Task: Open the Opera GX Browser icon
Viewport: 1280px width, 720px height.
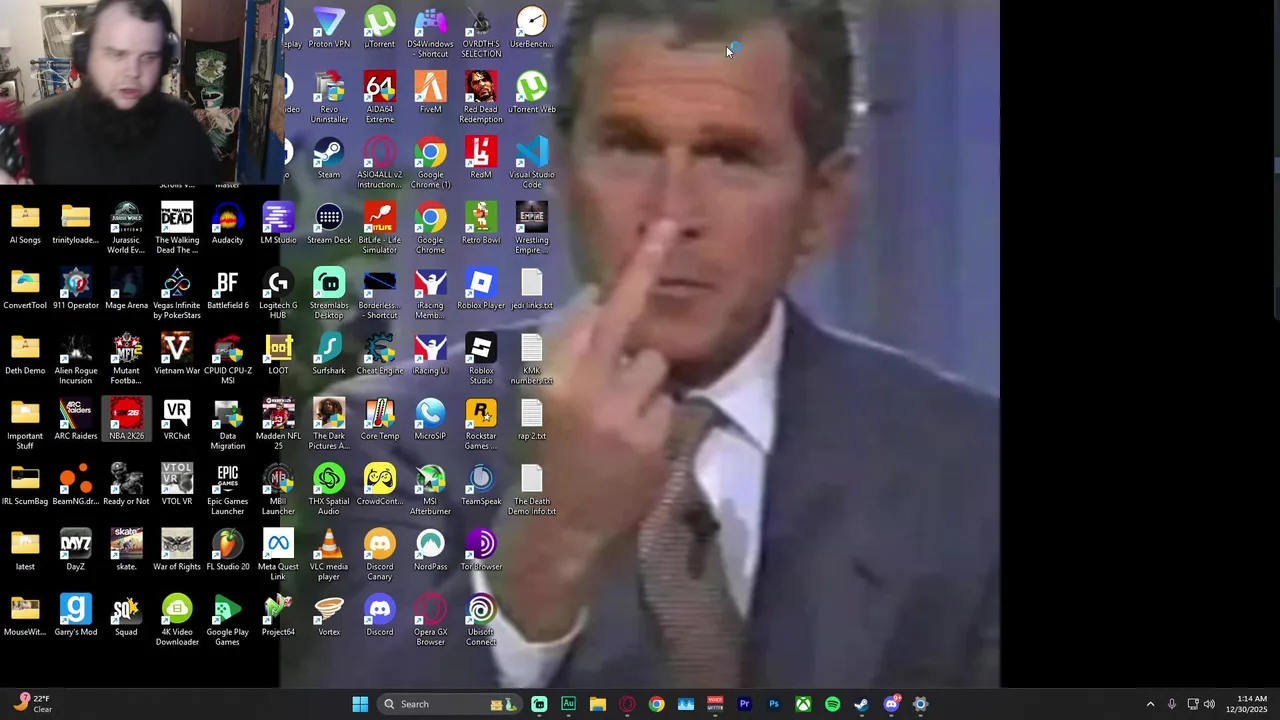Action: [431, 620]
